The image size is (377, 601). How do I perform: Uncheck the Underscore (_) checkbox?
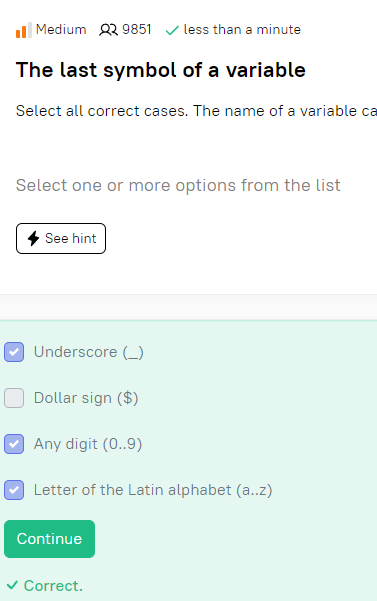pos(14,352)
